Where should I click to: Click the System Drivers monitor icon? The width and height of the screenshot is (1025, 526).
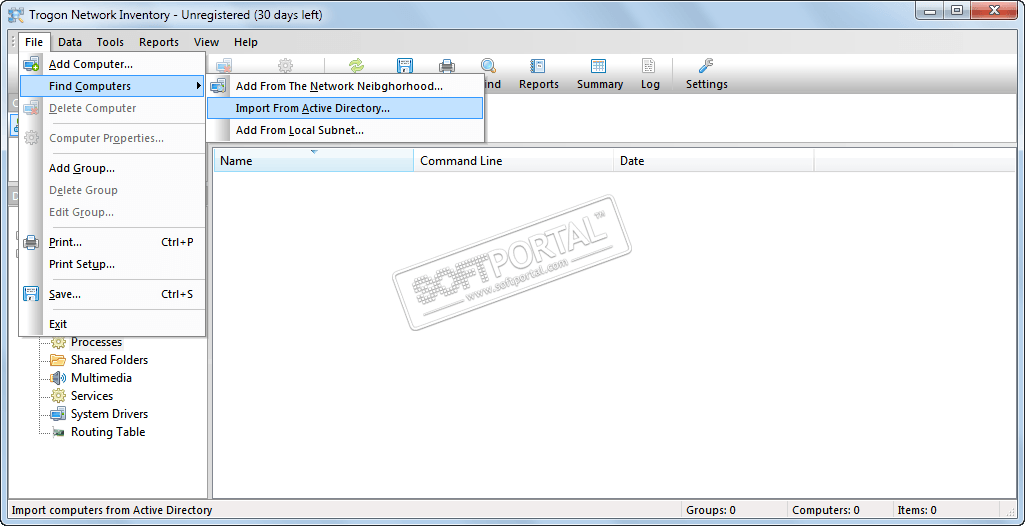click(59, 414)
